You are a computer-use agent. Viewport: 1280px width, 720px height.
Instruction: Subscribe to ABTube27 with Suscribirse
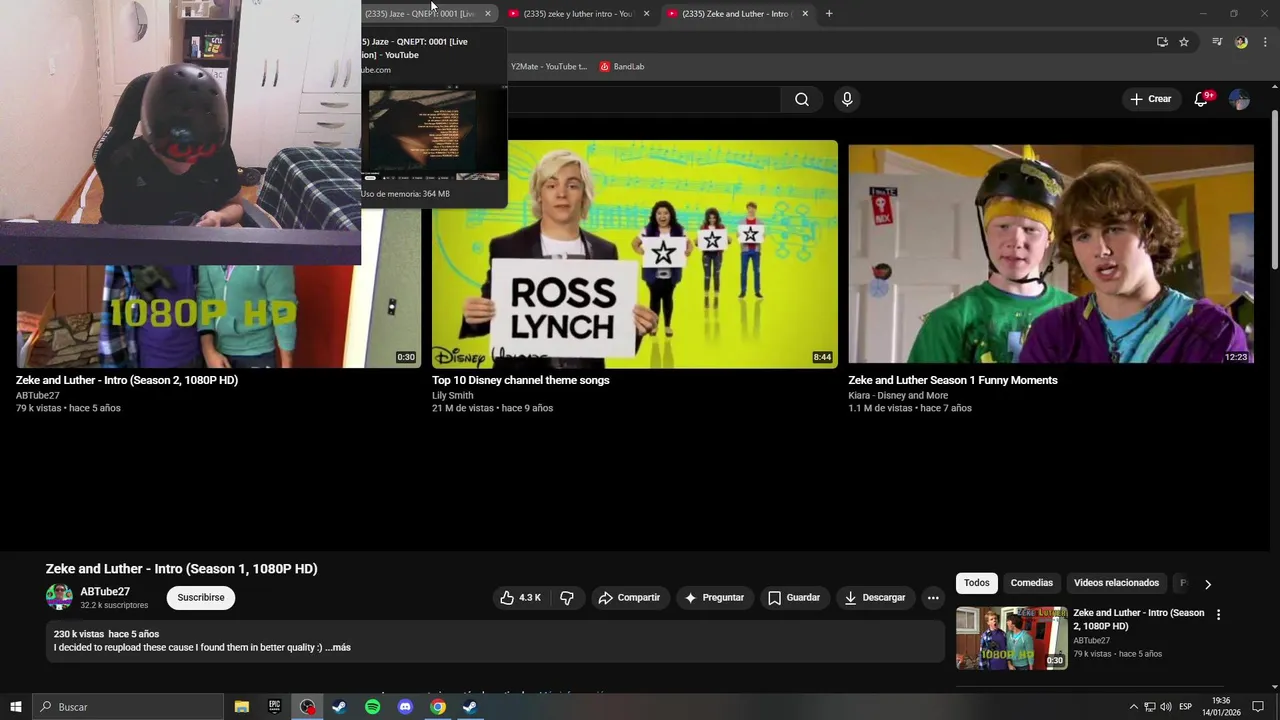(201, 598)
